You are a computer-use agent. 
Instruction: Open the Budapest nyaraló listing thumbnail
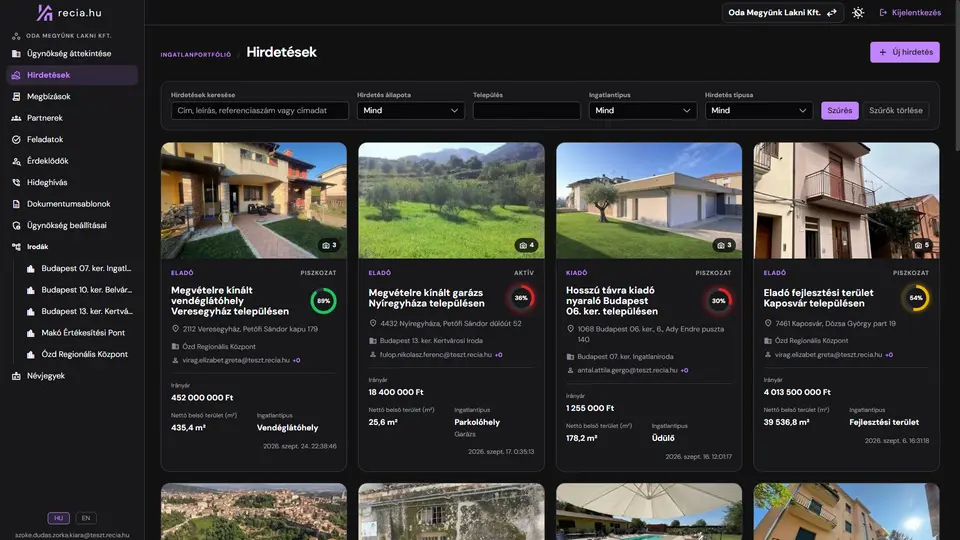click(648, 200)
